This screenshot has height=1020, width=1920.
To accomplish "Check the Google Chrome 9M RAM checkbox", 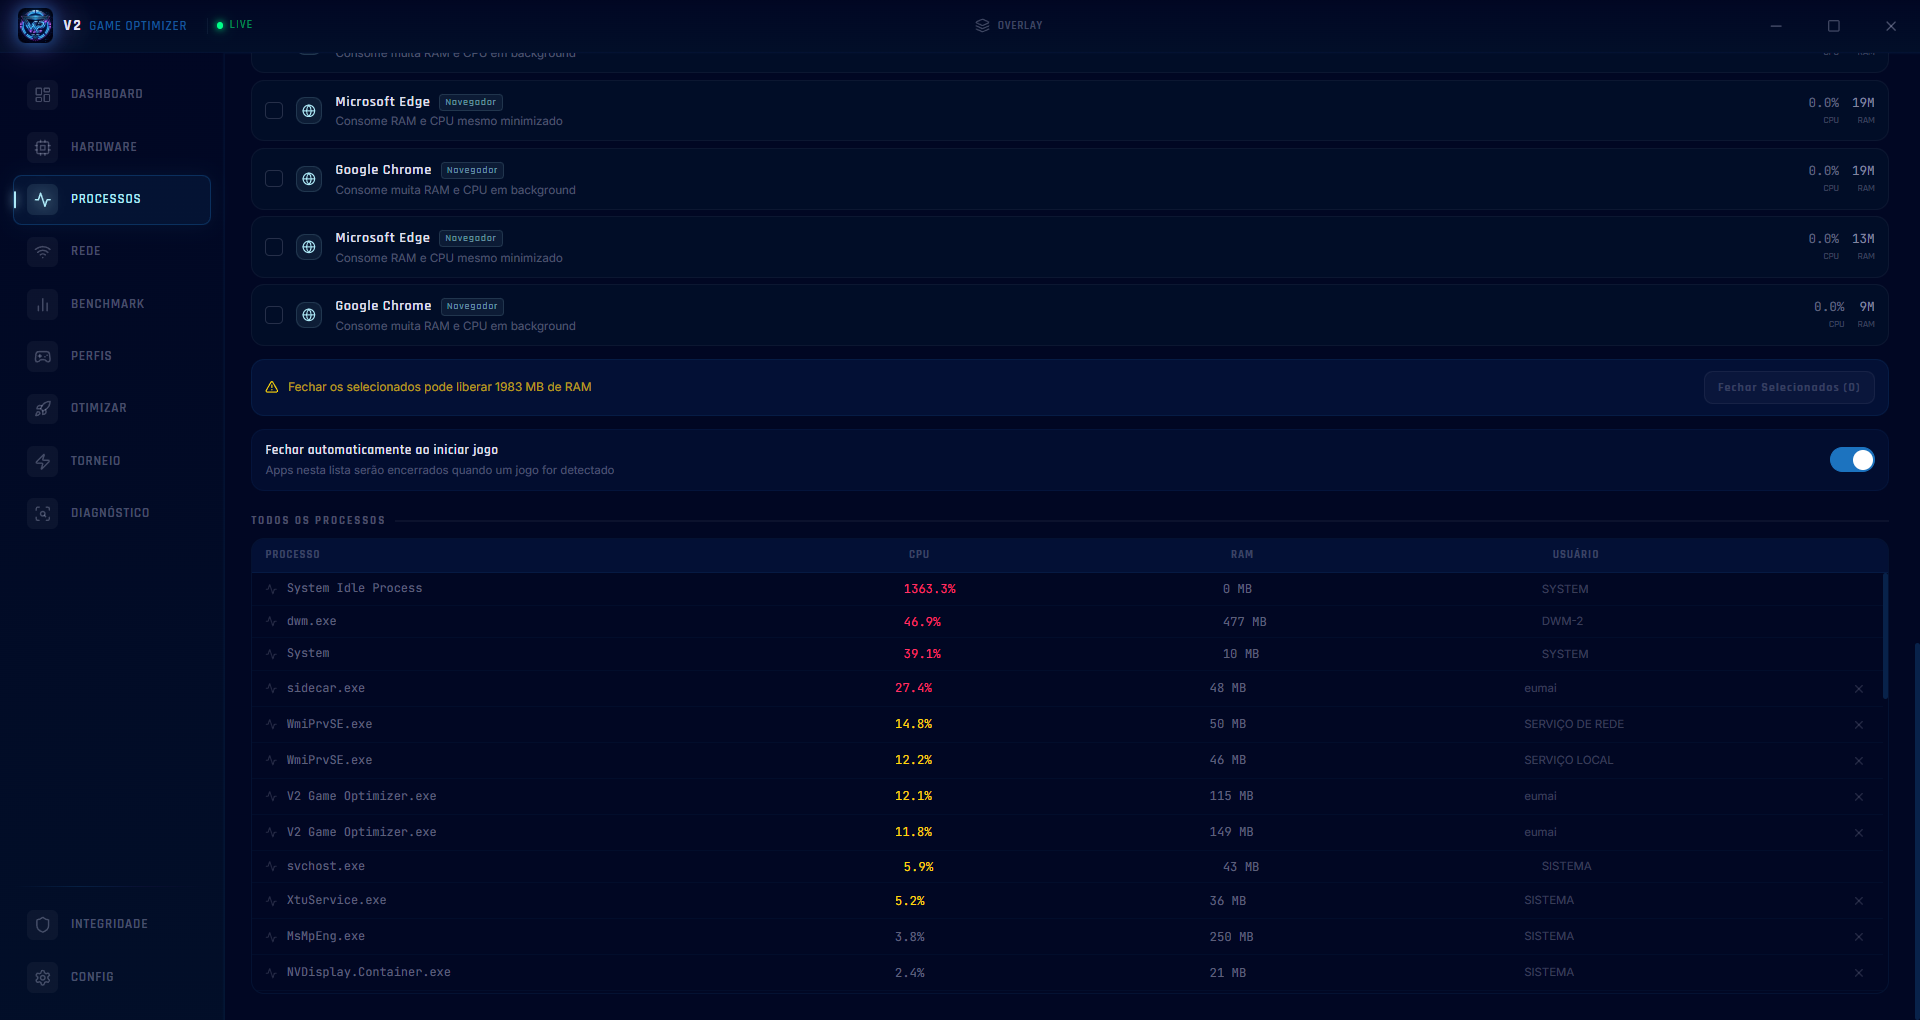I will (274, 315).
